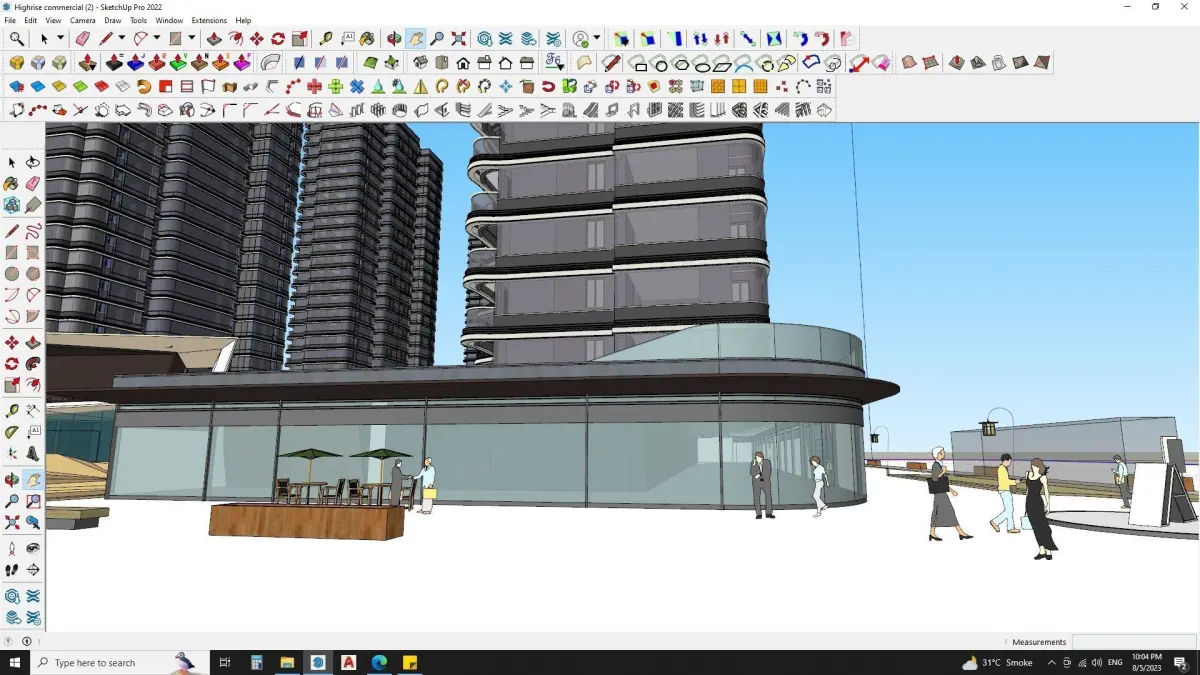Open Microsoft Edge from the taskbar
1200x675 pixels.
tap(379, 662)
